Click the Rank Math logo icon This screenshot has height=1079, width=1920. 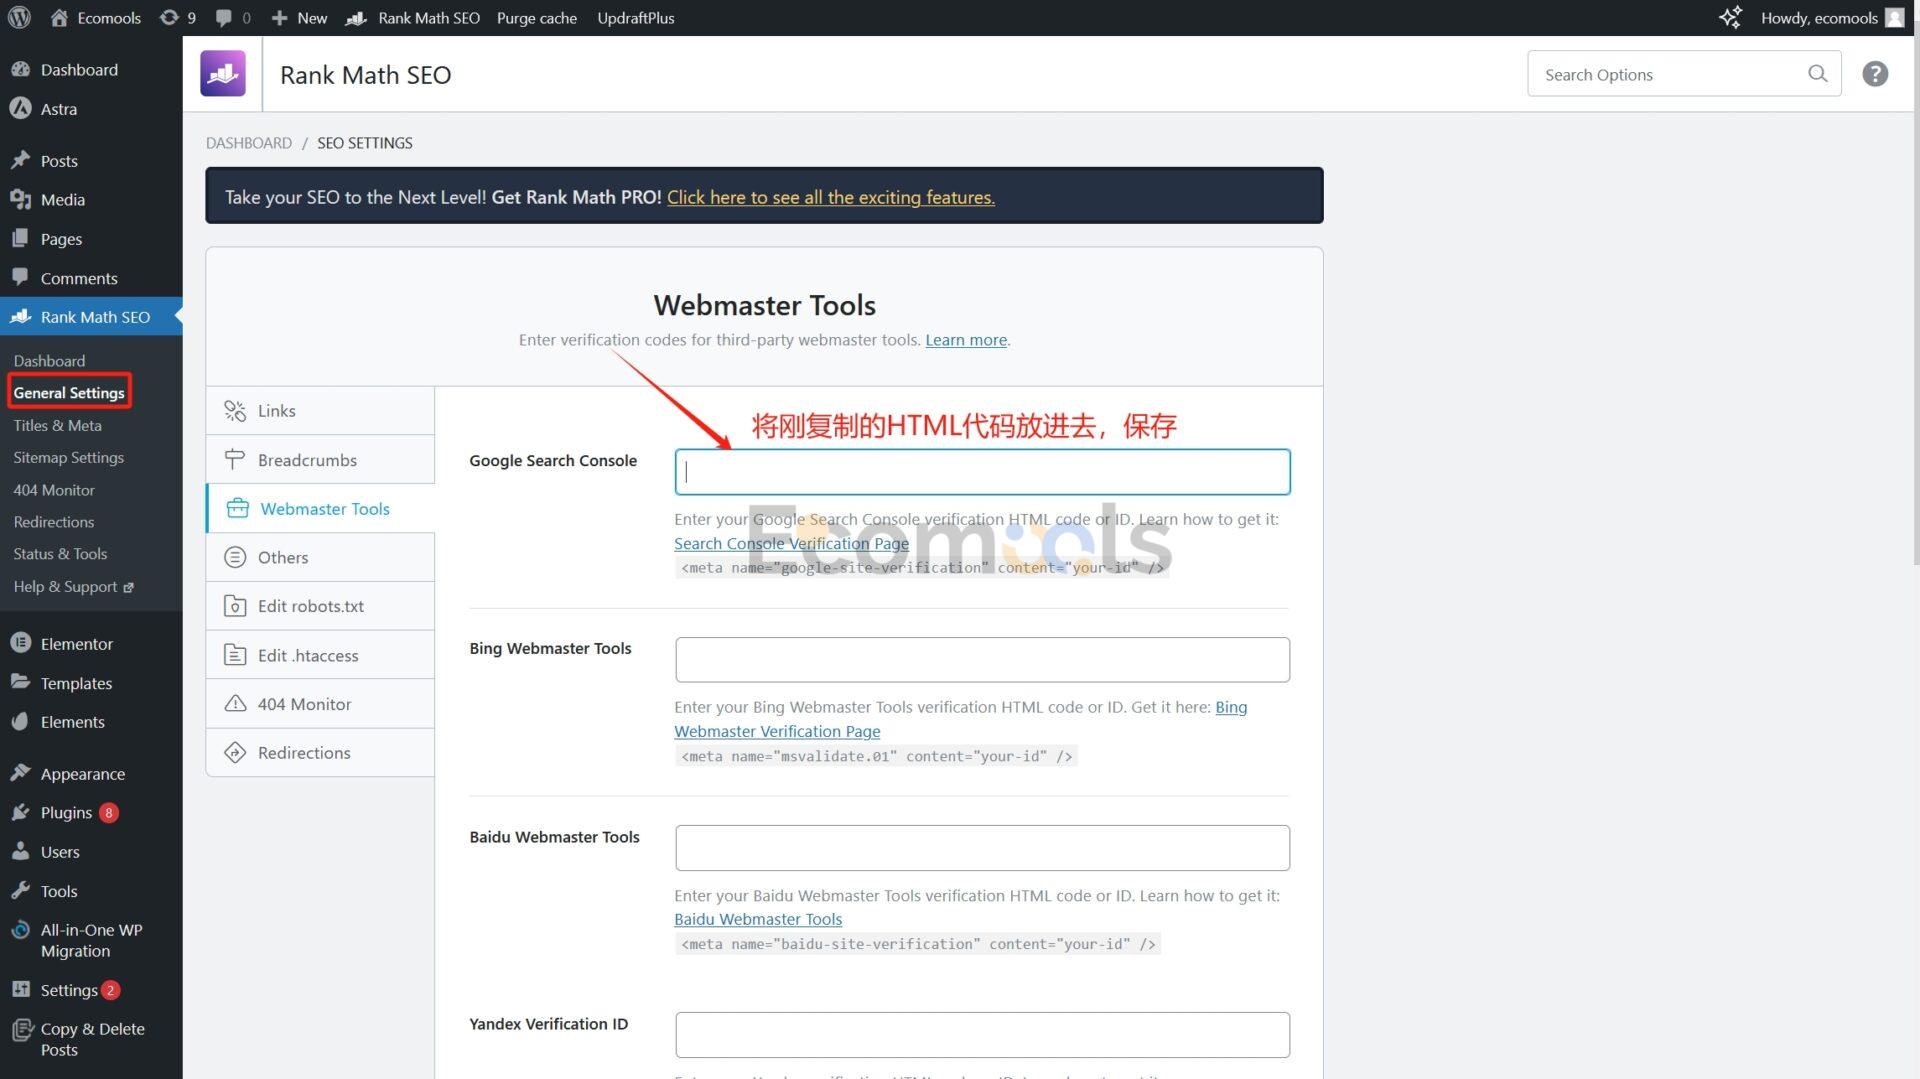coord(222,74)
